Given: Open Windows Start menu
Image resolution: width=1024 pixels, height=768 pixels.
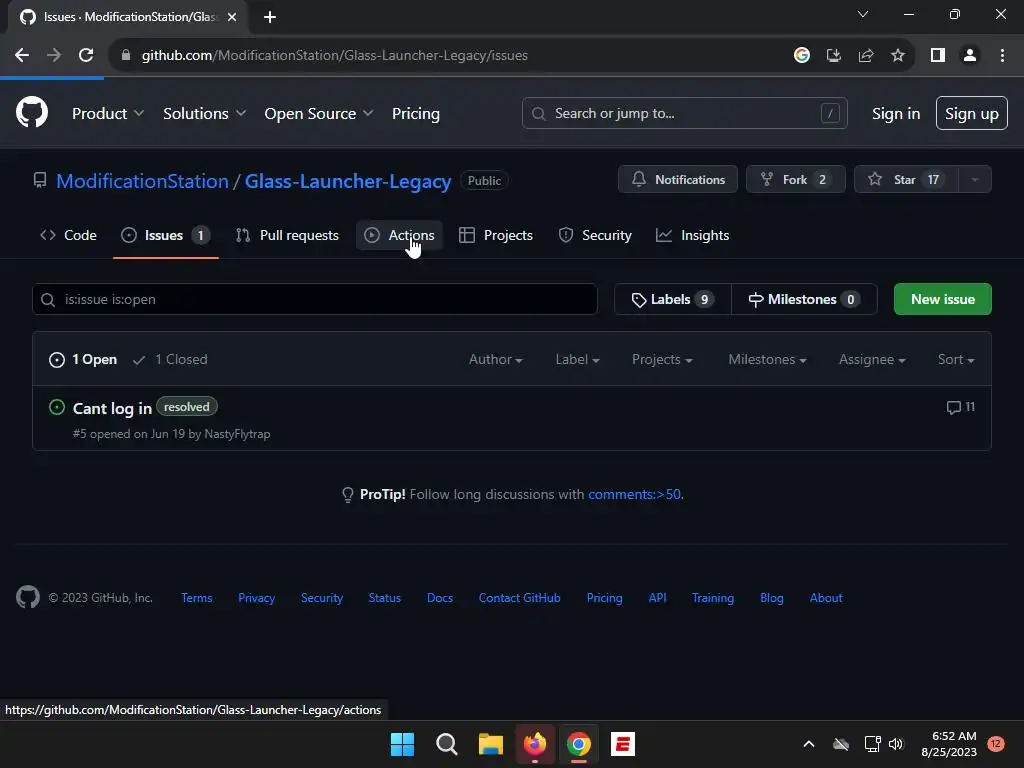Looking at the screenshot, I should 402,744.
